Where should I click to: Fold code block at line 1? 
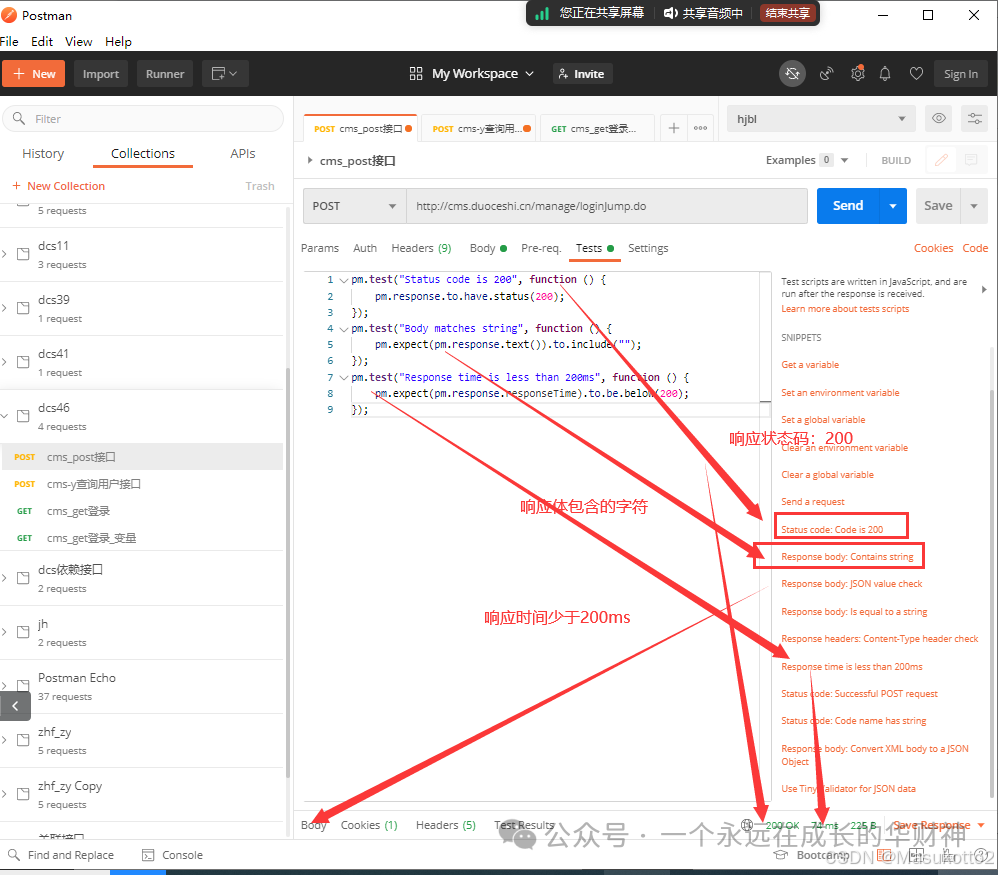point(344,280)
